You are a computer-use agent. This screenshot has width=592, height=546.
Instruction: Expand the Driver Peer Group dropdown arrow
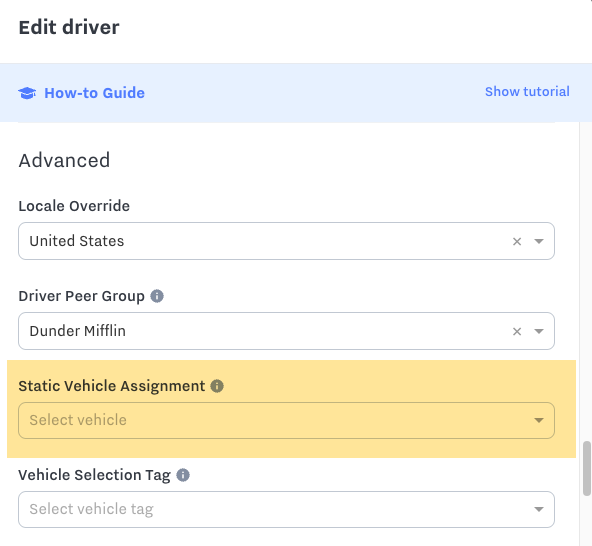pos(539,331)
